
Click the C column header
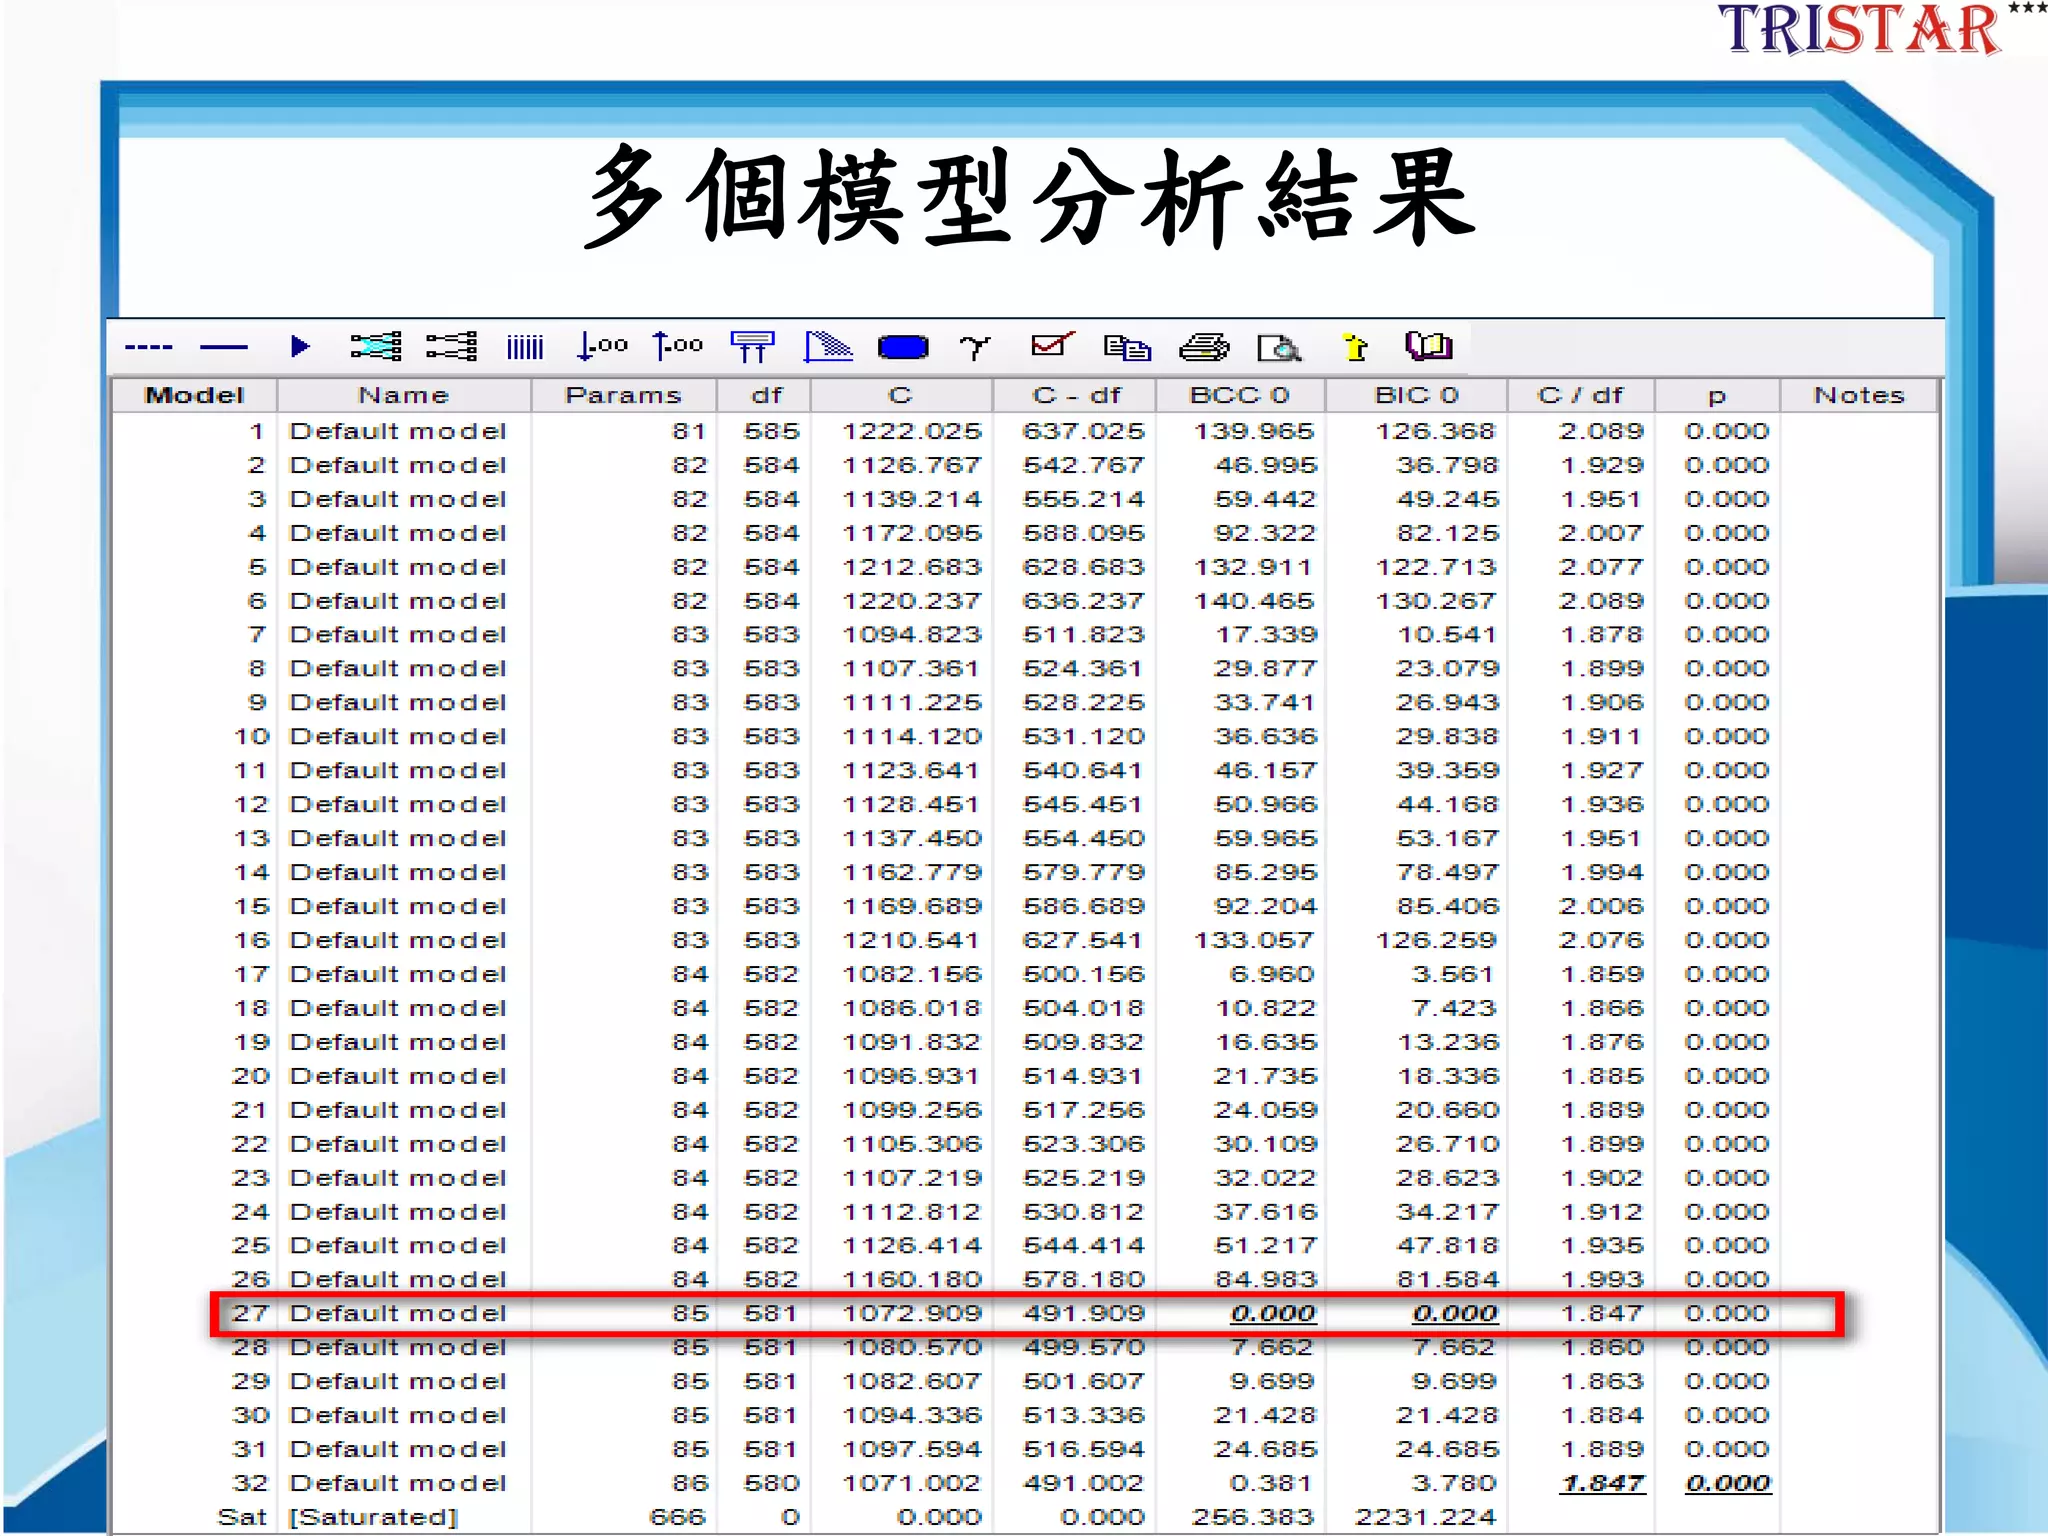(900, 395)
